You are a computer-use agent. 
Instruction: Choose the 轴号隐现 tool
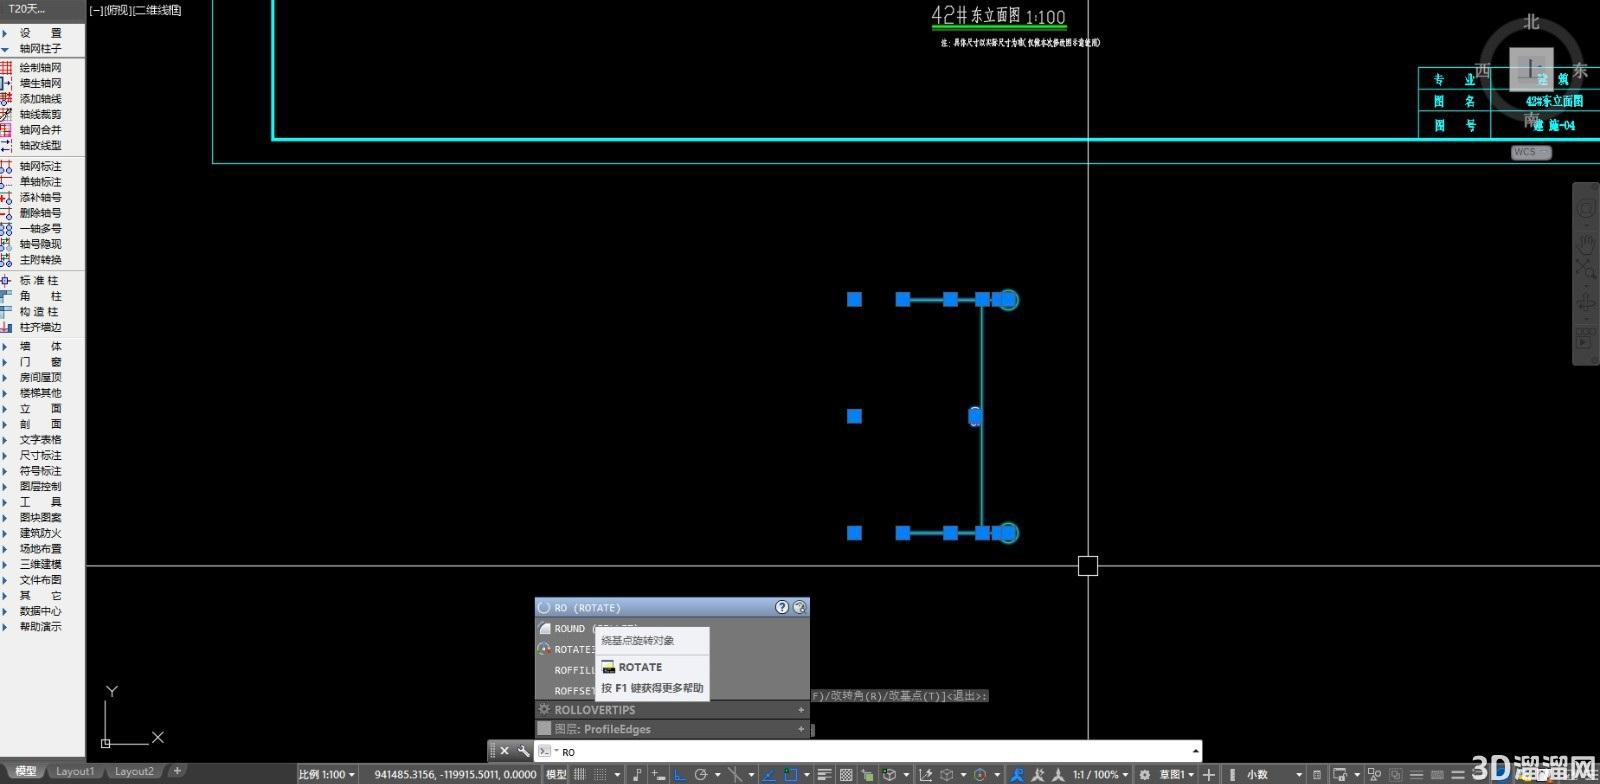tap(40, 244)
